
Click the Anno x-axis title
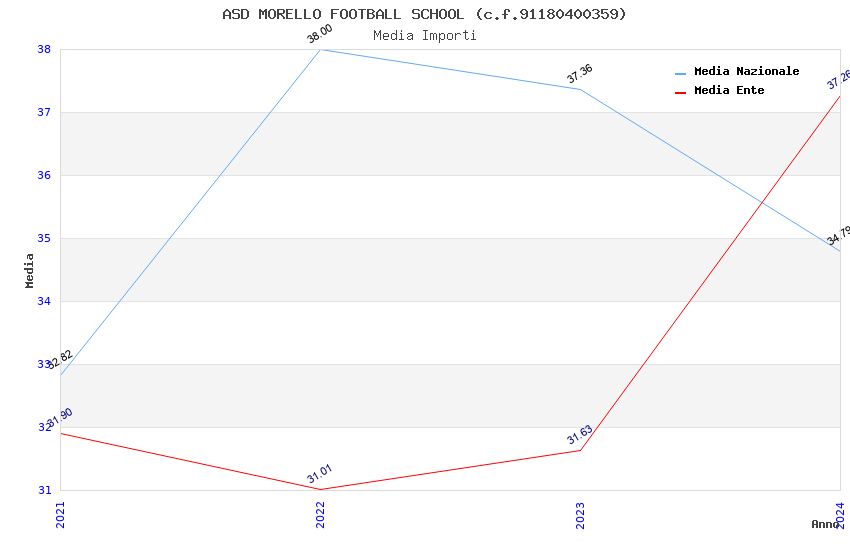(824, 524)
